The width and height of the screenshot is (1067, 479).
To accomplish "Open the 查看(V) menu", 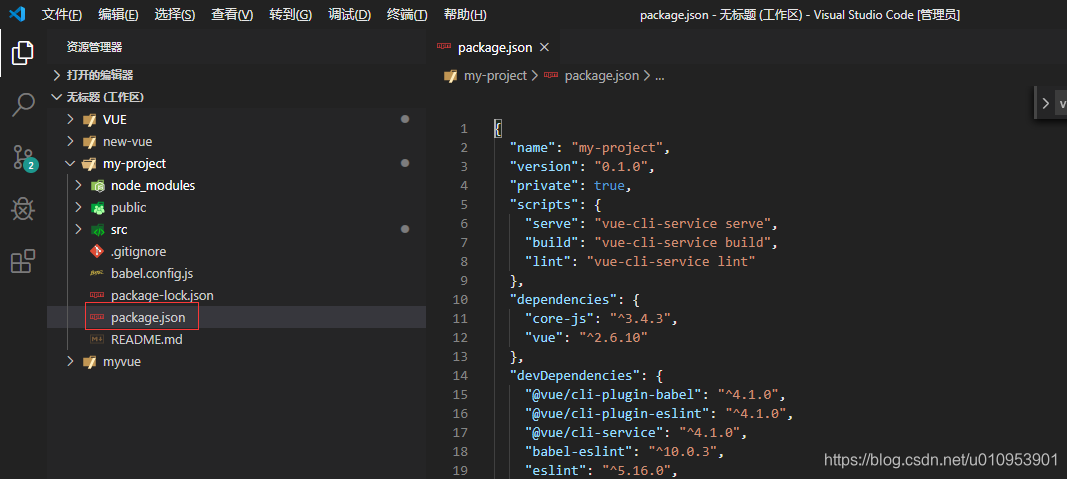I will (x=232, y=14).
